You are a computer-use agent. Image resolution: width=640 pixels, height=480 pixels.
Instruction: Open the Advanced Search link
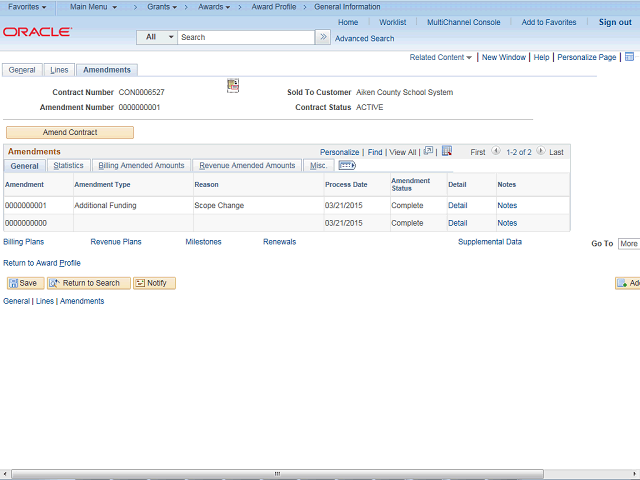point(364,38)
